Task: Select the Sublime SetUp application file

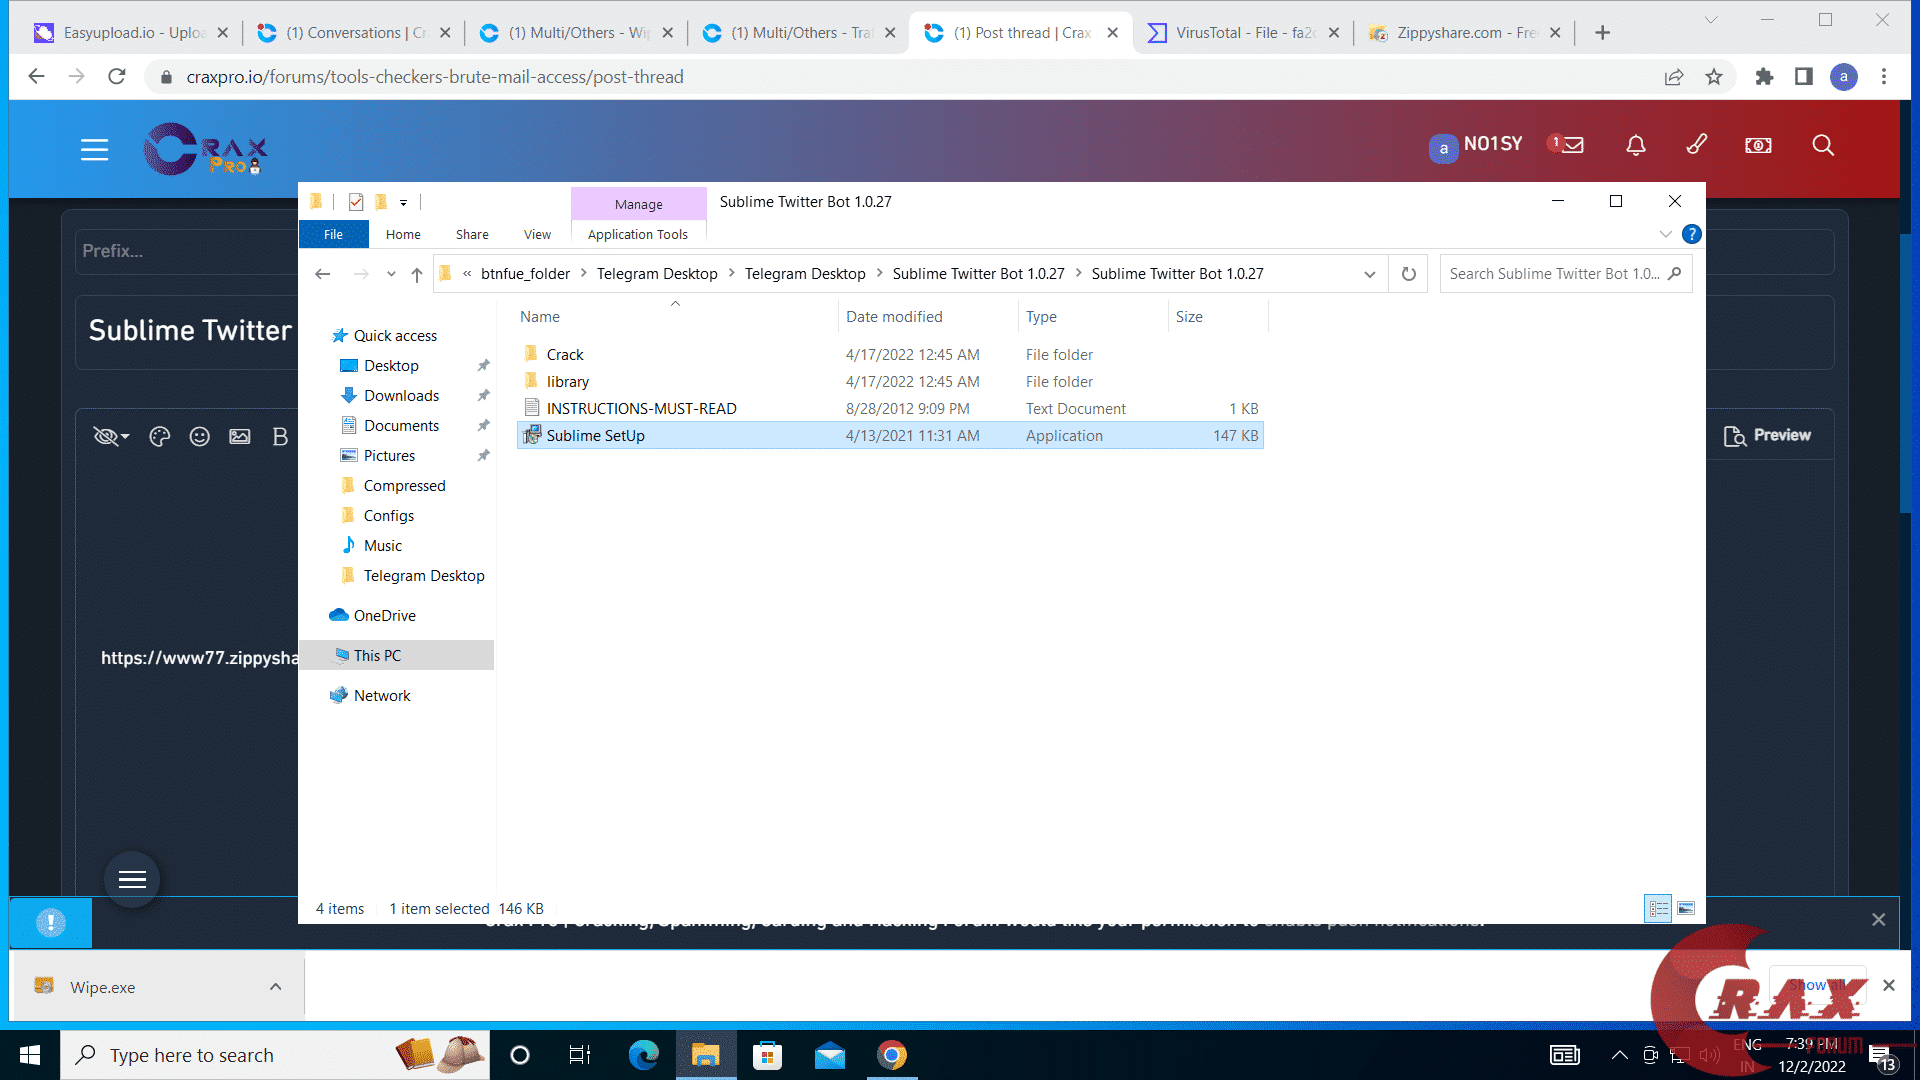Action: point(890,436)
